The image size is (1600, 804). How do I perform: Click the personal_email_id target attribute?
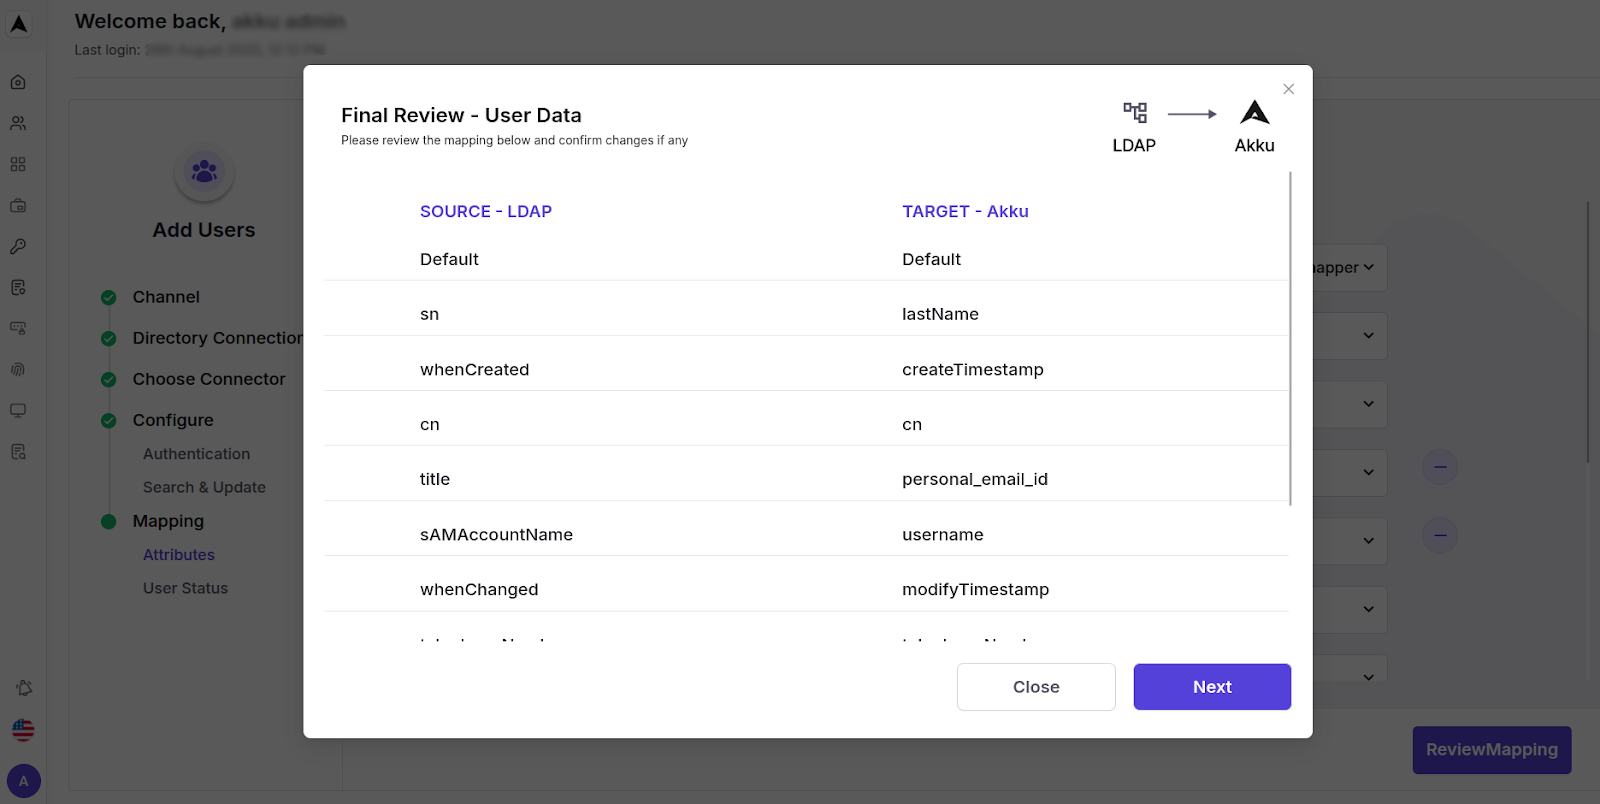(975, 479)
